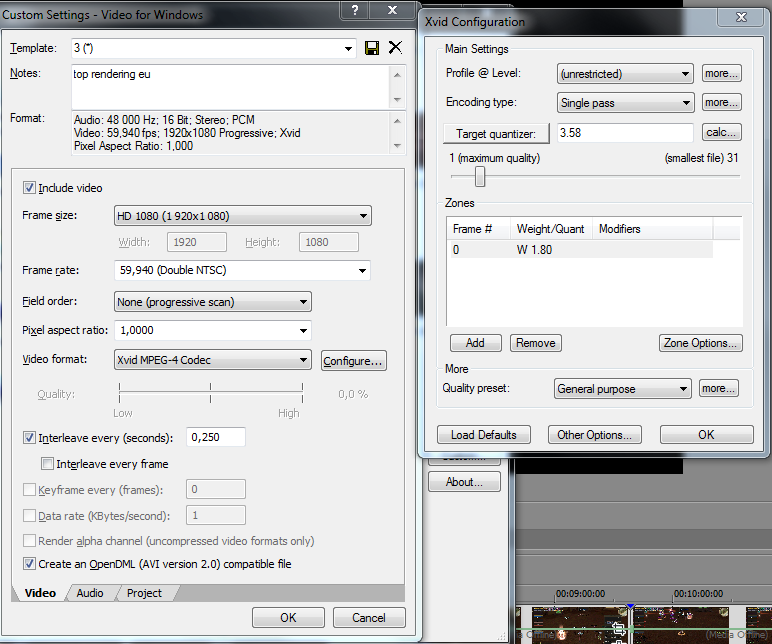Click the Configure... button for the video format
Image resolution: width=772 pixels, height=644 pixels.
click(x=354, y=360)
